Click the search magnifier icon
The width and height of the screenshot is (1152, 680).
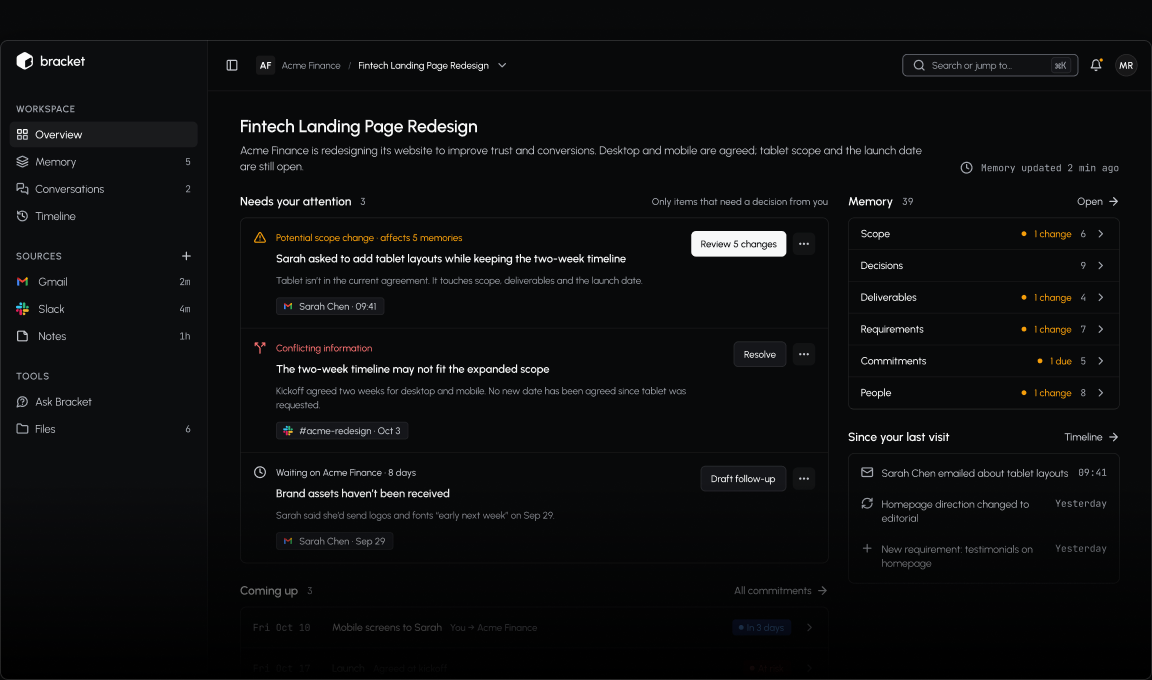point(919,65)
